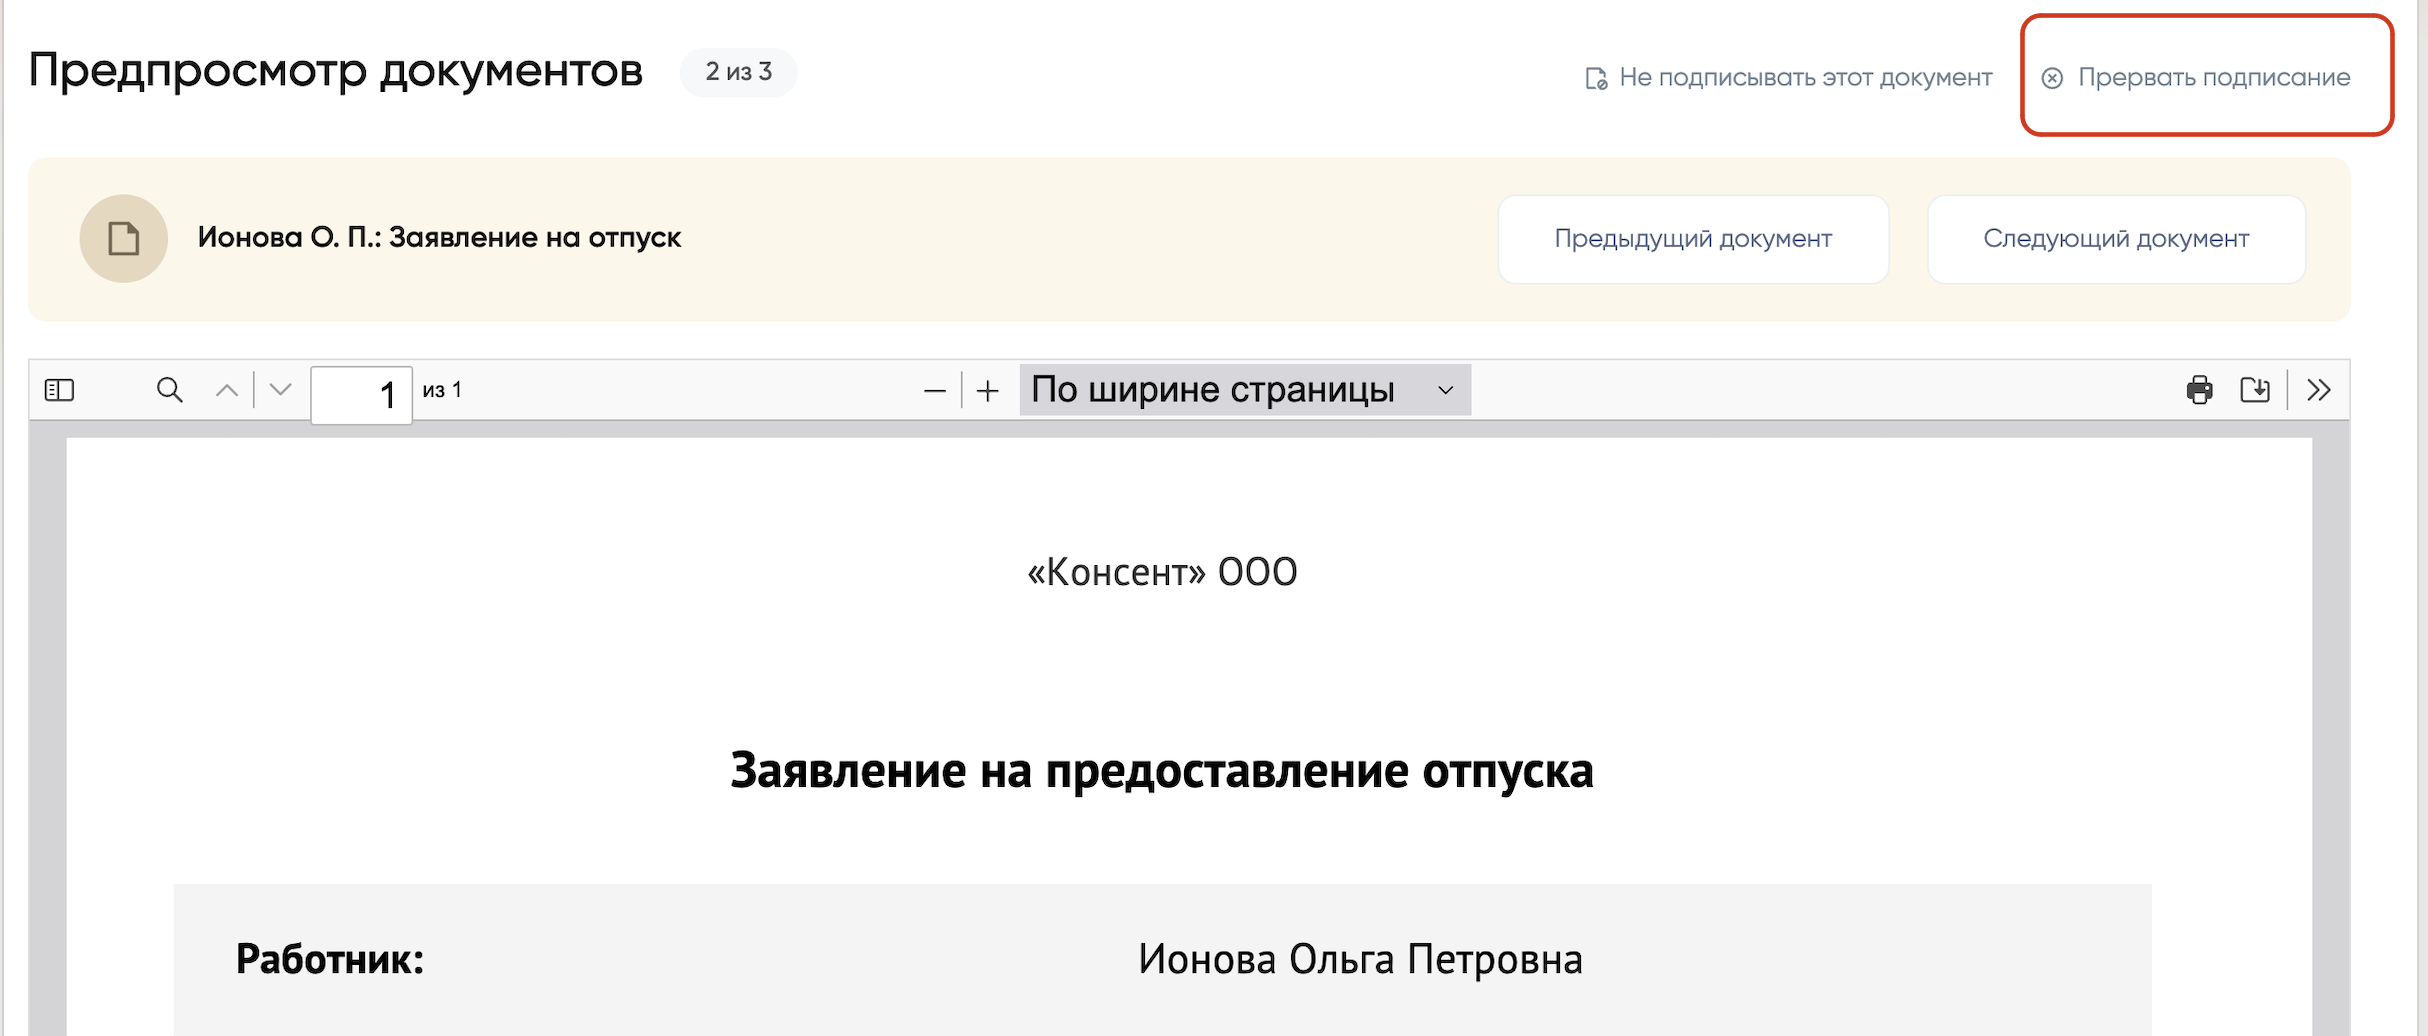Click 'Не подписывать этот документ' link
The height and width of the screenshot is (1036, 2428).
coord(1805,78)
